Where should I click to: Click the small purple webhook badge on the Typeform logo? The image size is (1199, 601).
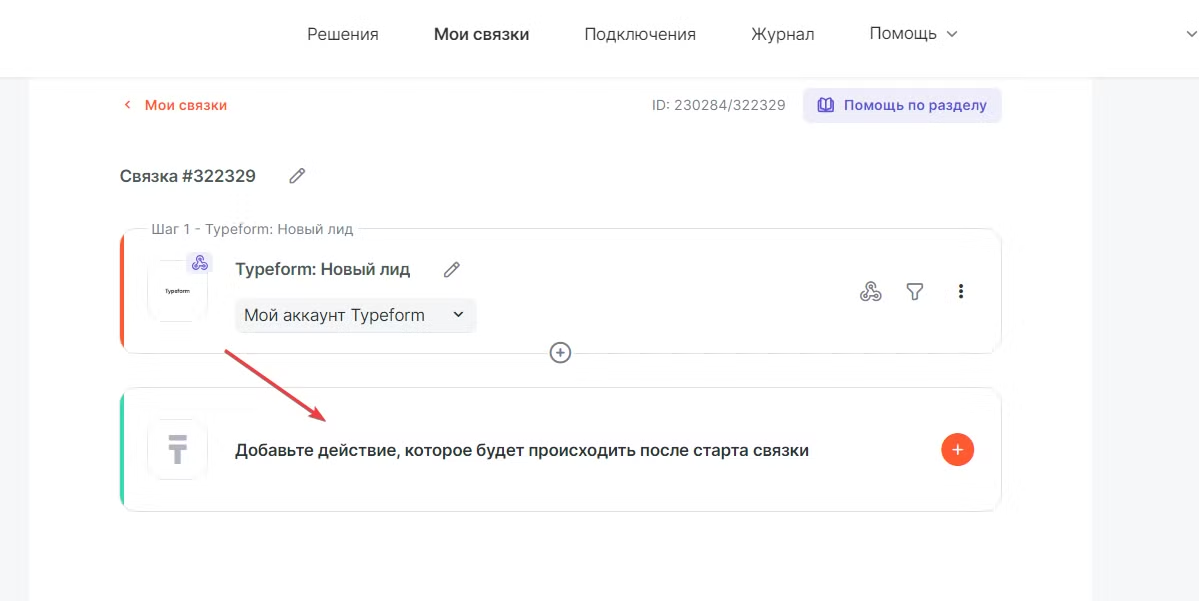(x=200, y=262)
